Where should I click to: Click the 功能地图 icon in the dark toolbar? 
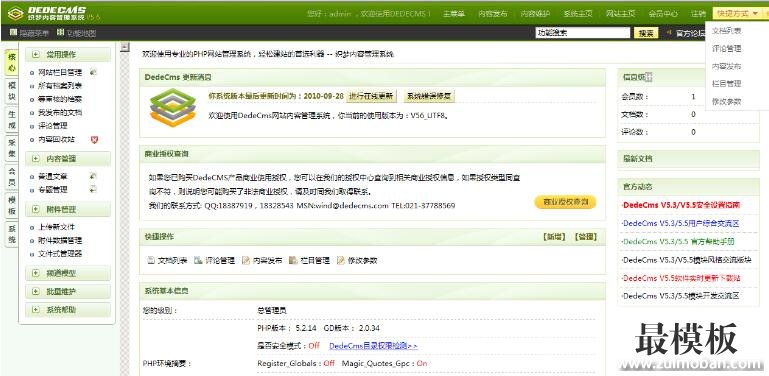(x=61, y=33)
